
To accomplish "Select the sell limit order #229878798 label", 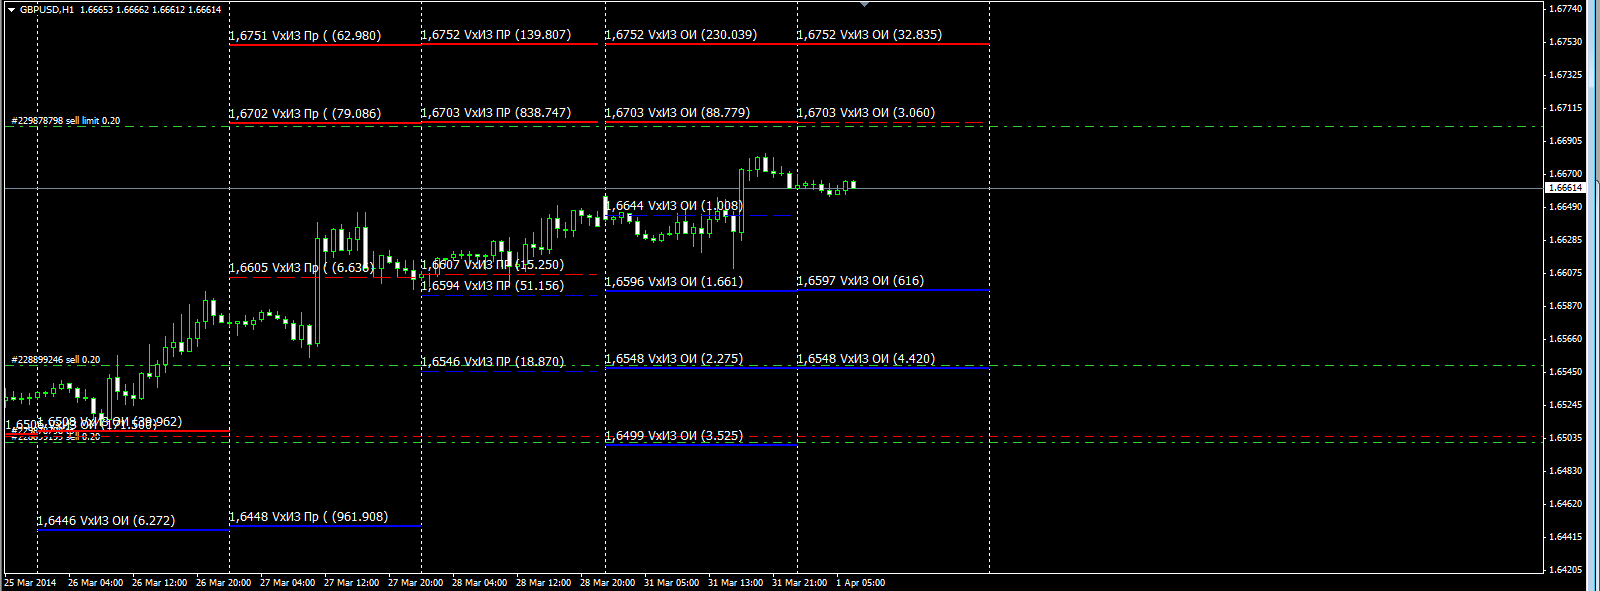I will [x=66, y=121].
